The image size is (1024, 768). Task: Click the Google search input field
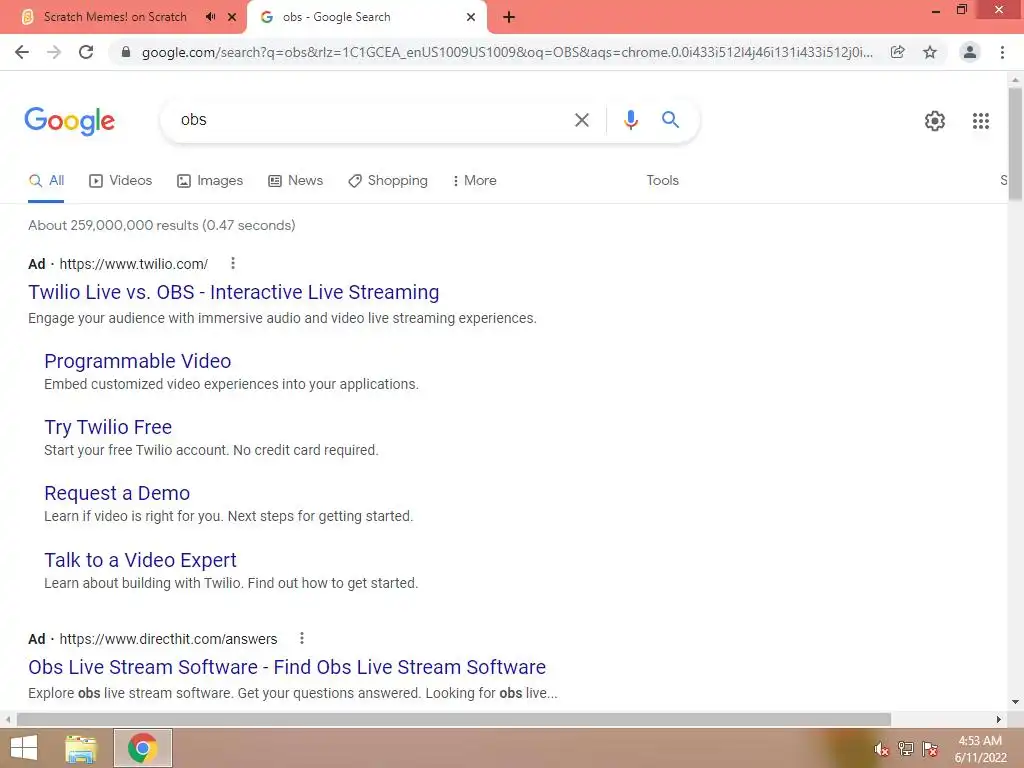[x=372, y=120]
